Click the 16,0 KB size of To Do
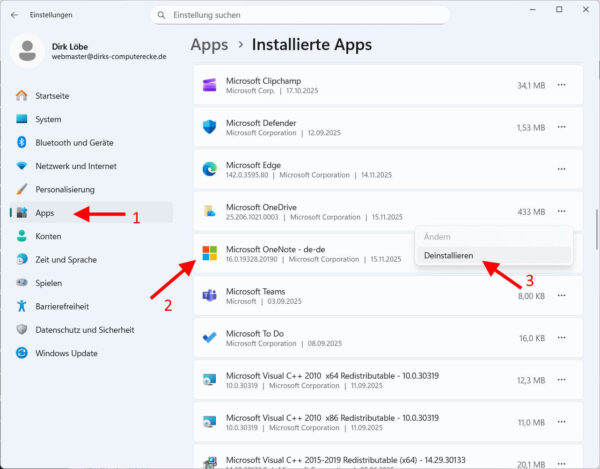This screenshot has width=600, height=469. point(532,339)
